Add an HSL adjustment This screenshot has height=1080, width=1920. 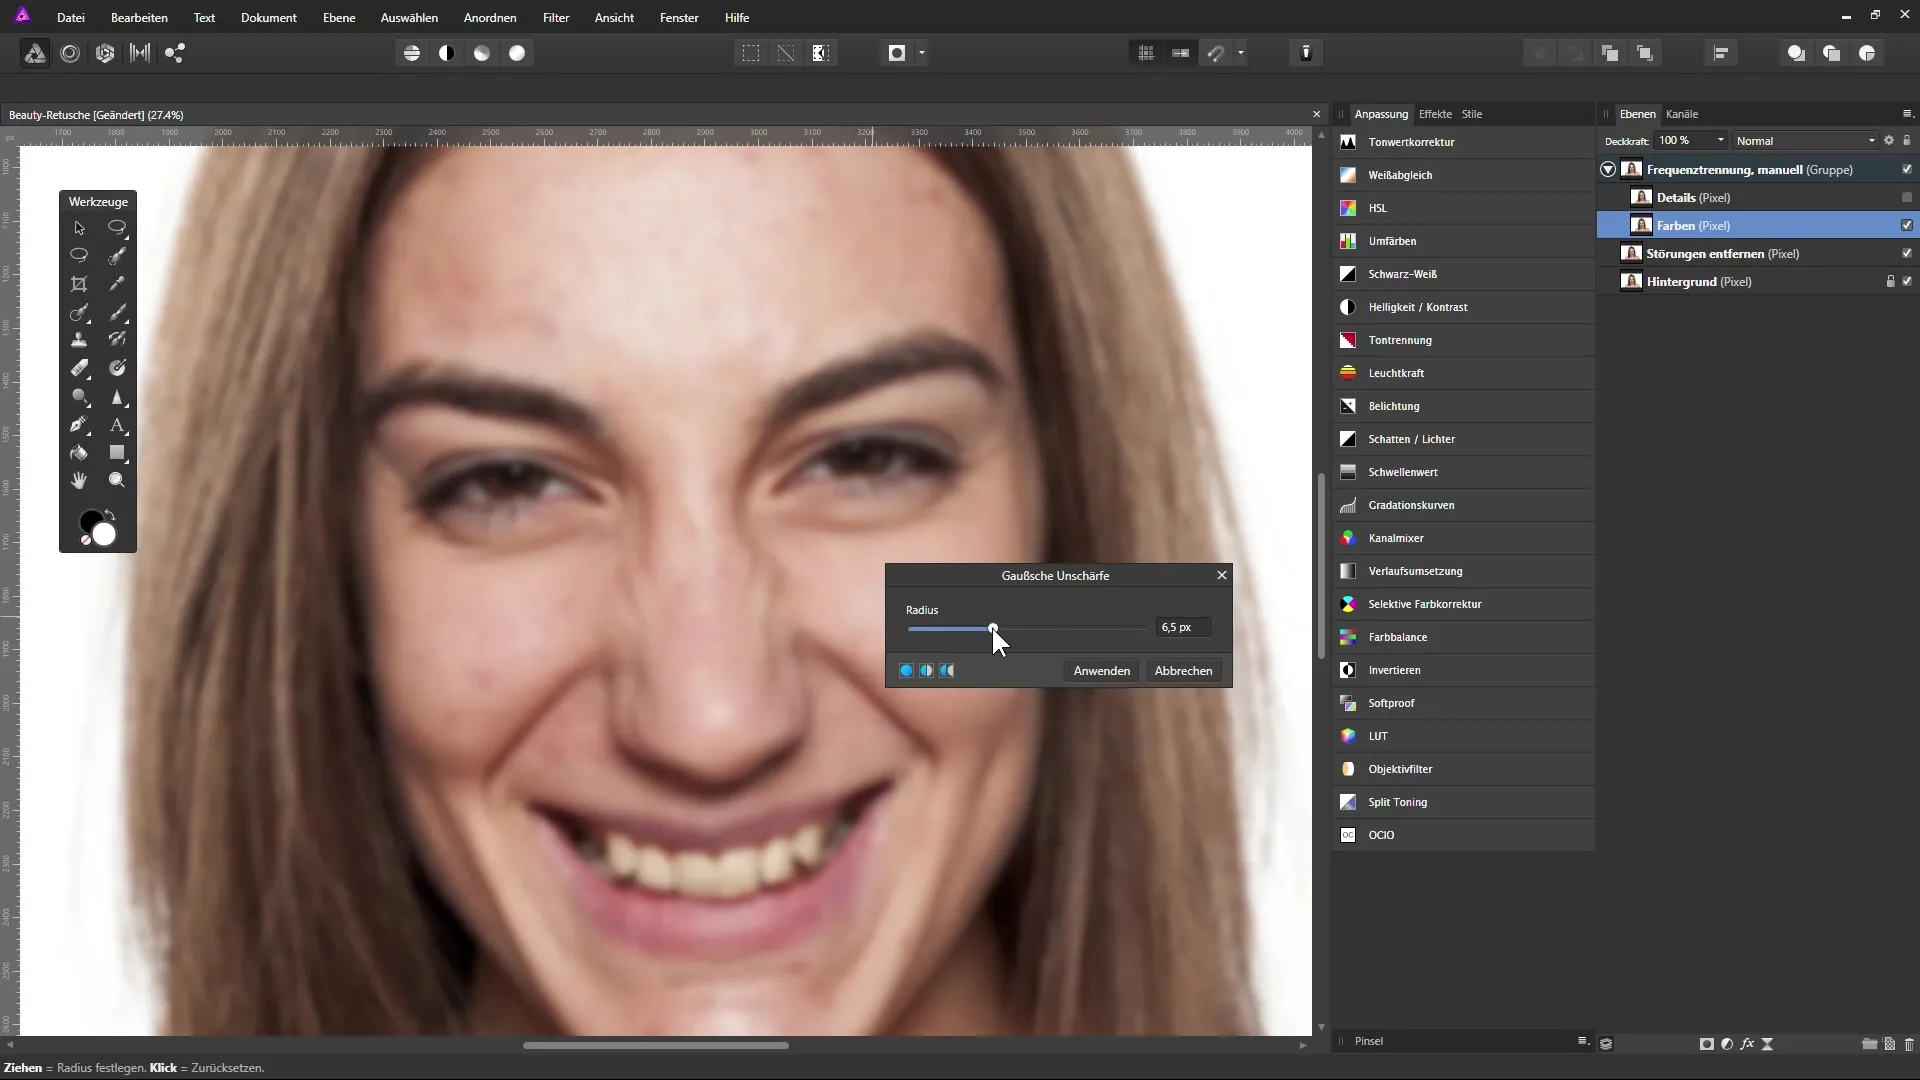click(1462, 208)
